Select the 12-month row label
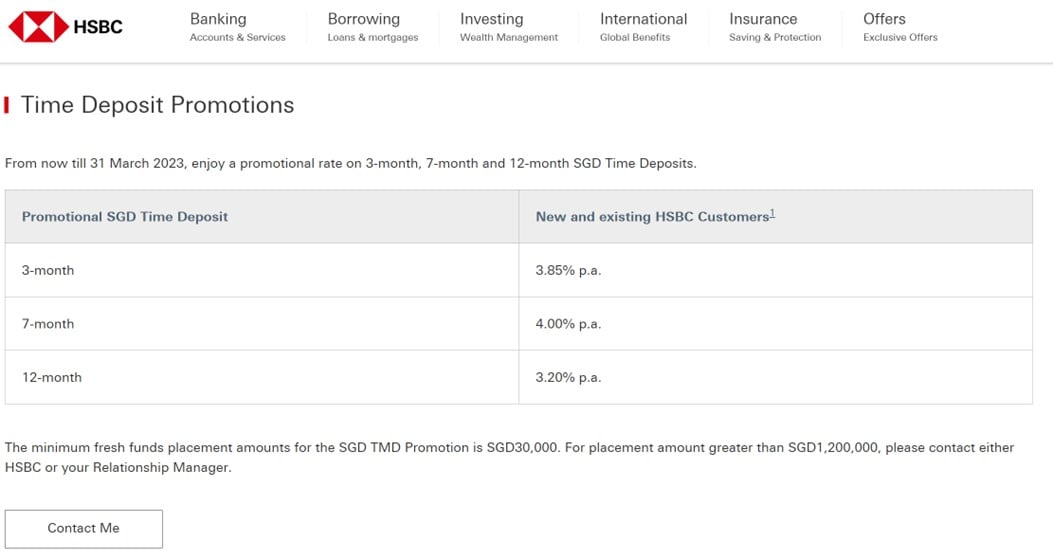The height and width of the screenshot is (559, 1053). [52, 378]
